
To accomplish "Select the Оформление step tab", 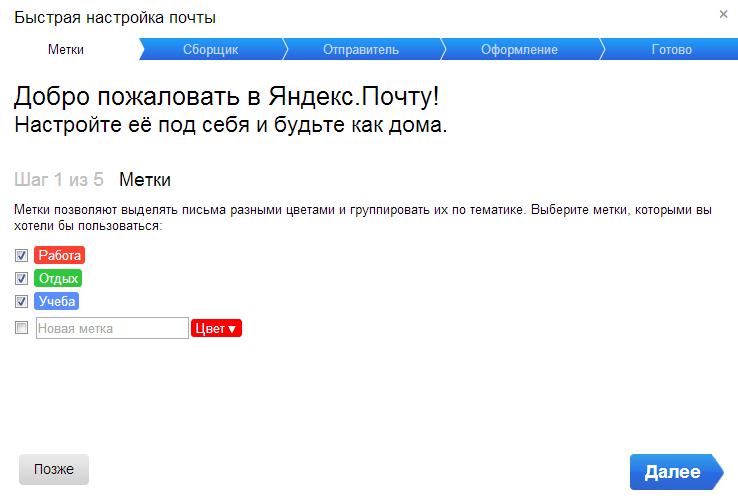I will [x=518, y=50].
